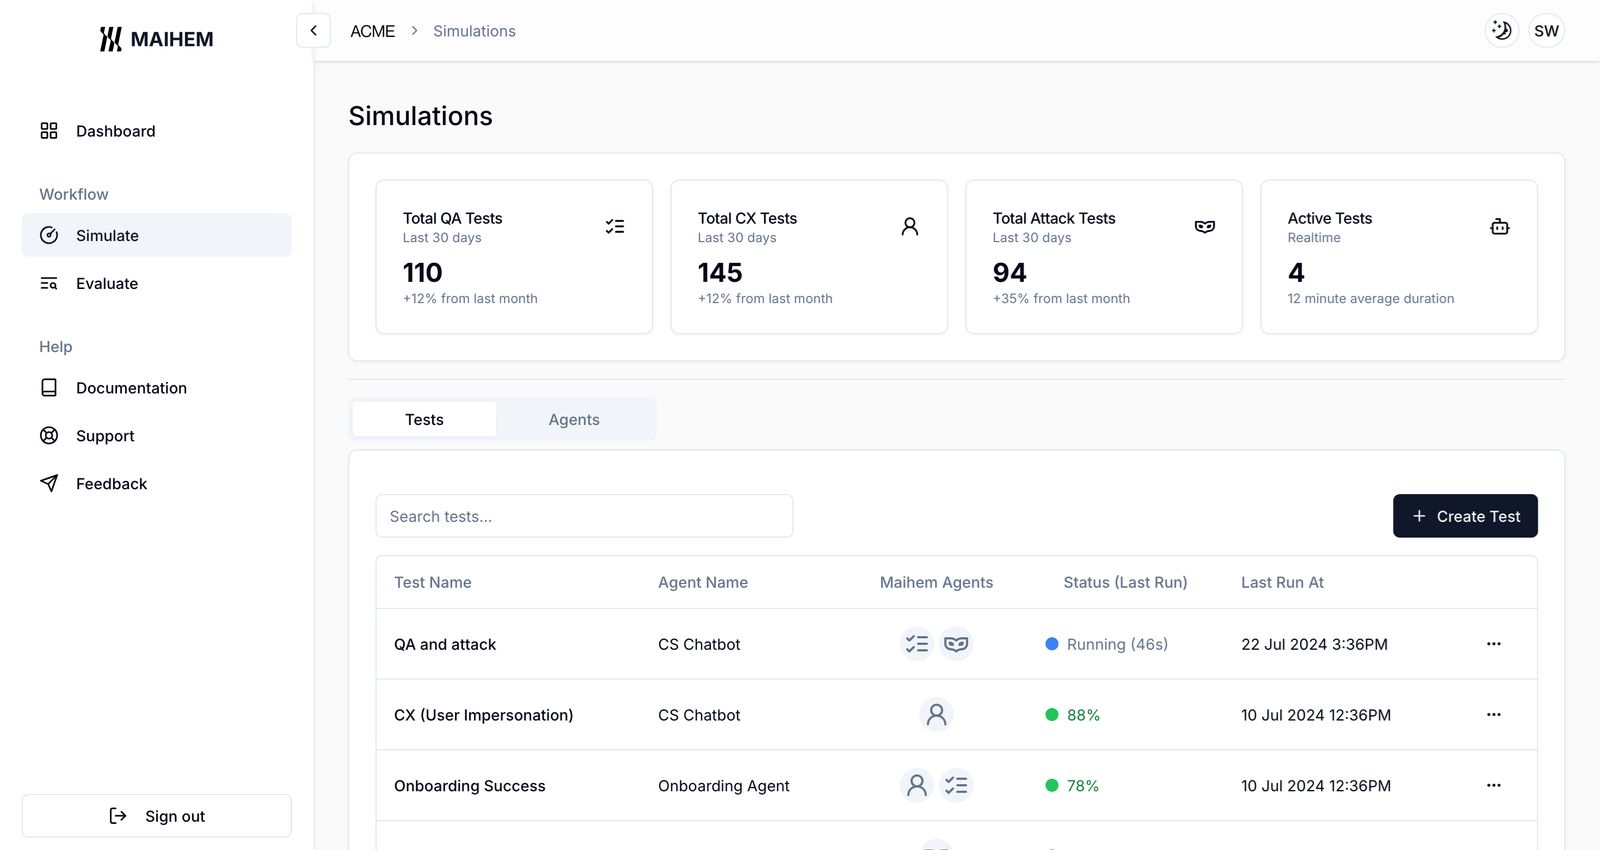The image size is (1600, 850).
Task: Collapse the sidebar with the chevron button
Action: pyautogui.click(x=313, y=31)
